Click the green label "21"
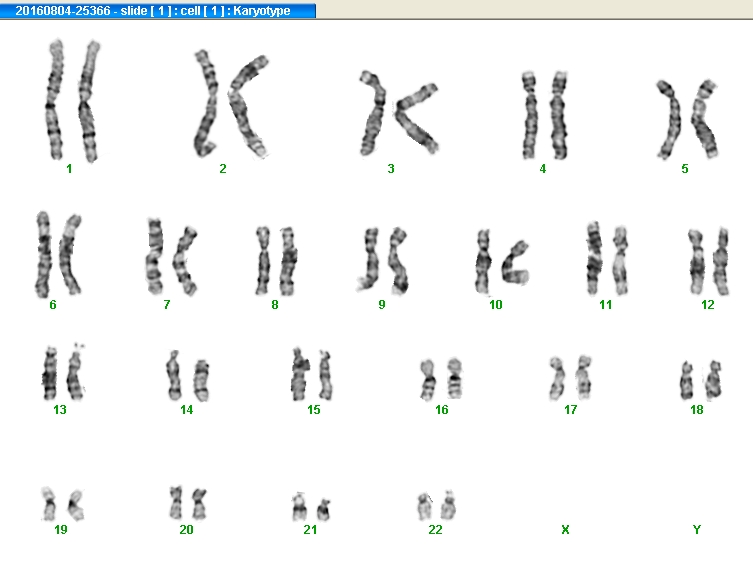 (310, 530)
